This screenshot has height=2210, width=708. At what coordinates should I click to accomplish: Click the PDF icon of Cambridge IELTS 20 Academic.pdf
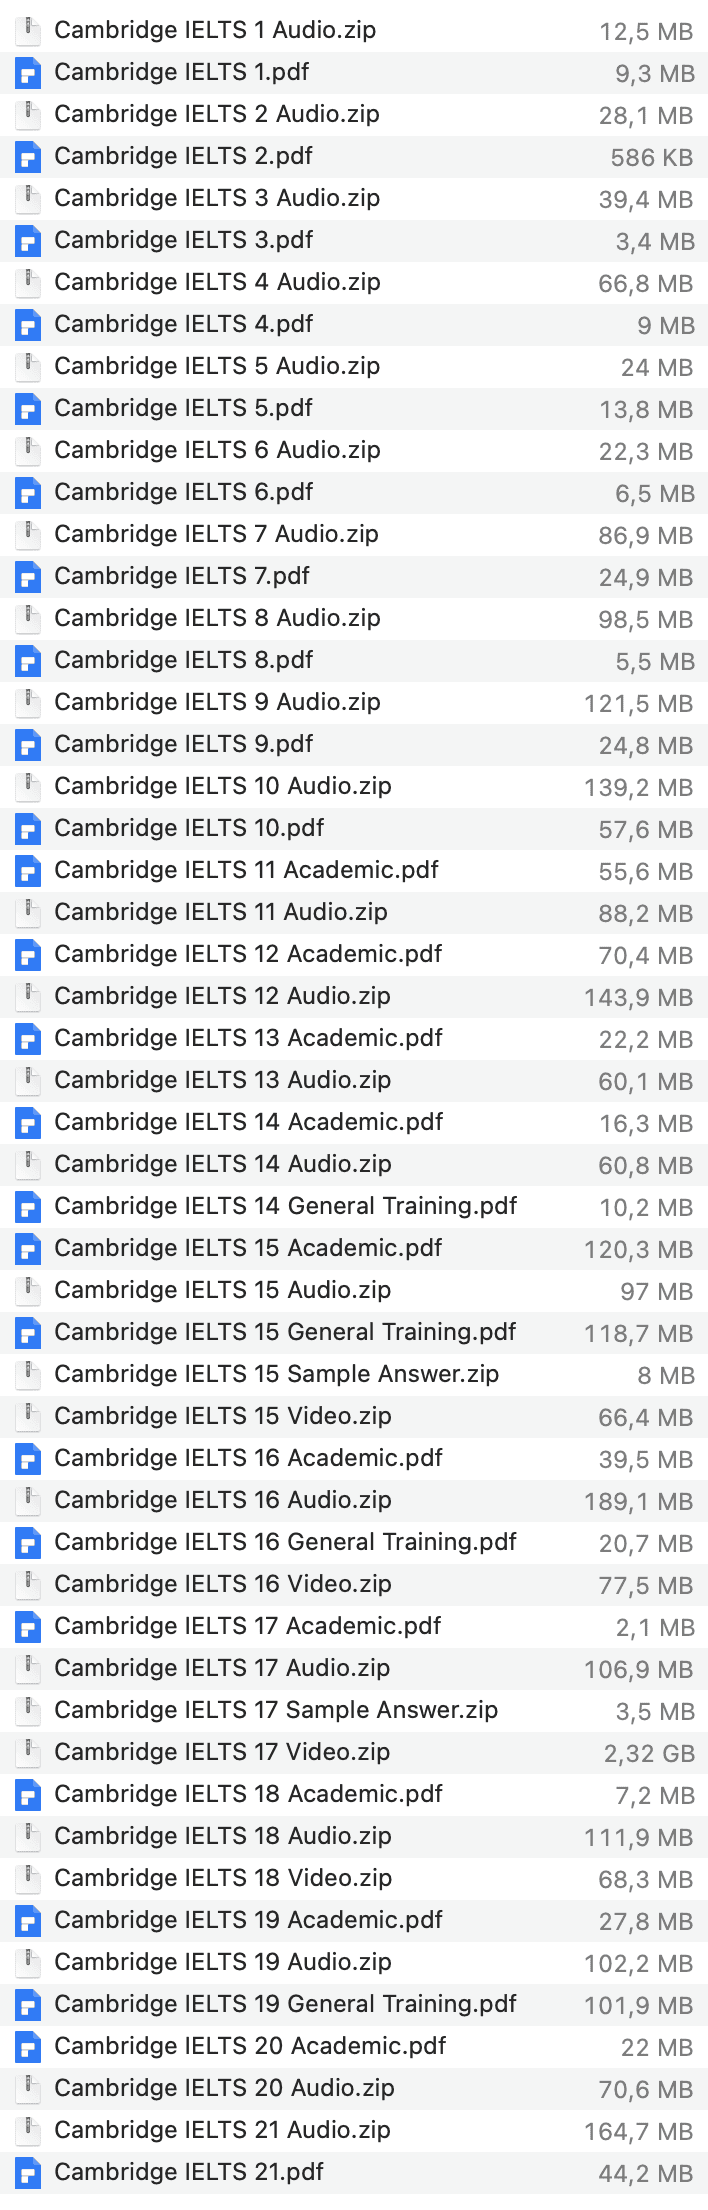29,2047
